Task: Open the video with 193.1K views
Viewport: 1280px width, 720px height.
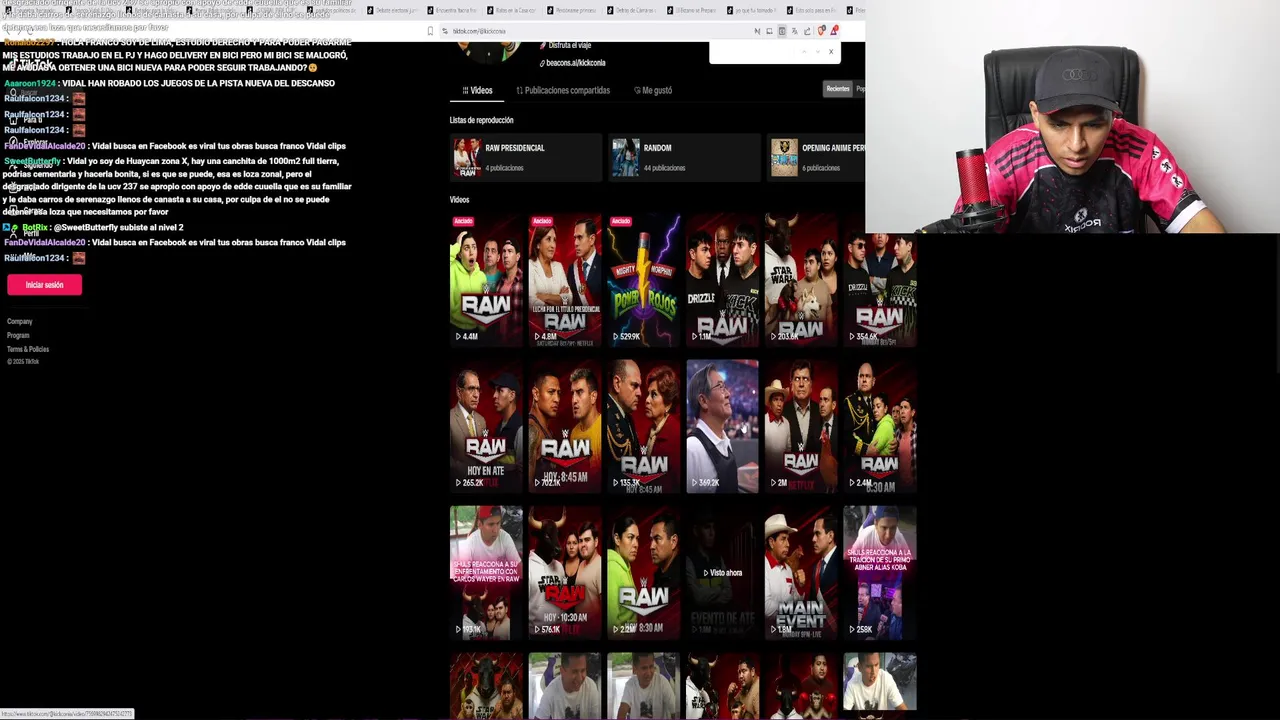Action: tap(486, 572)
